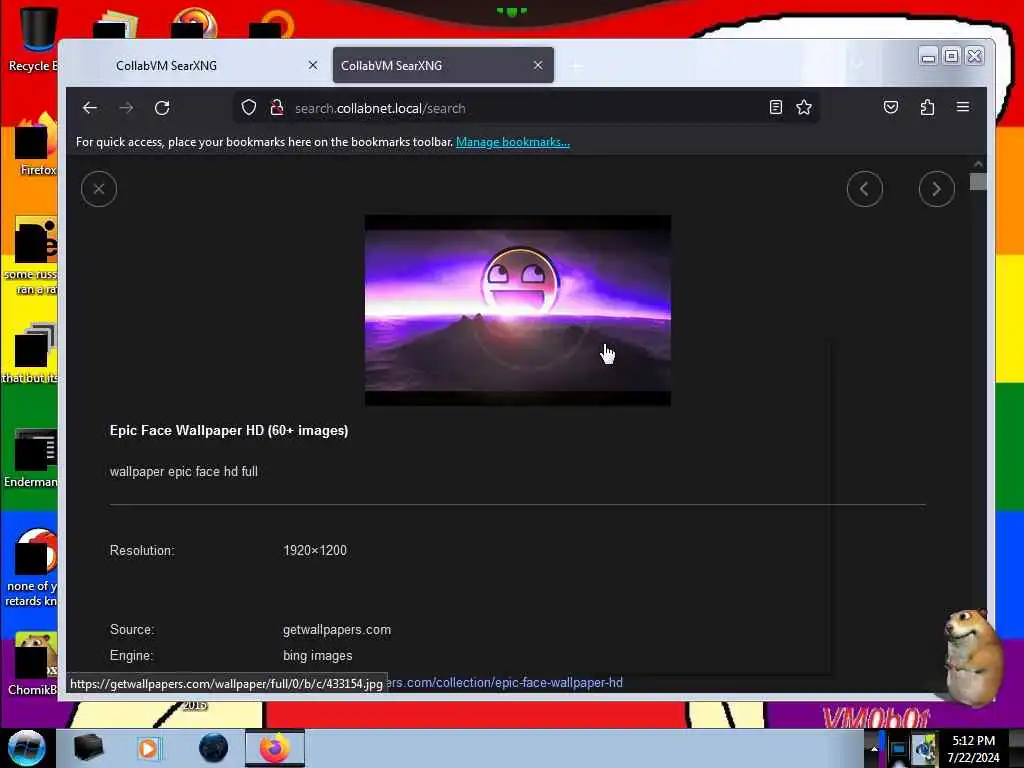Open the Firefox desktop shortcut

coord(37,144)
